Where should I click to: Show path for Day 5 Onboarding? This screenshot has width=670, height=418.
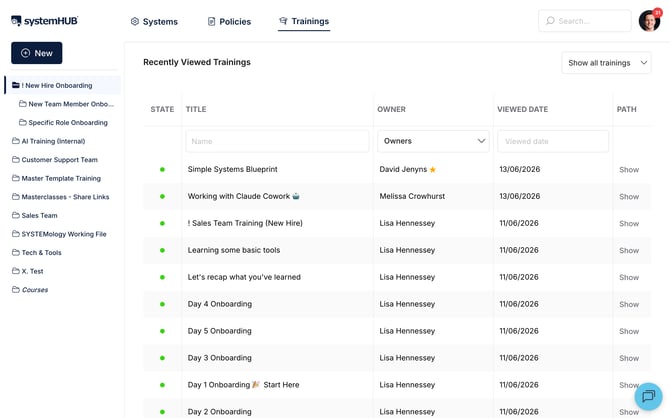pyautogui.click(x=629, y=331)
